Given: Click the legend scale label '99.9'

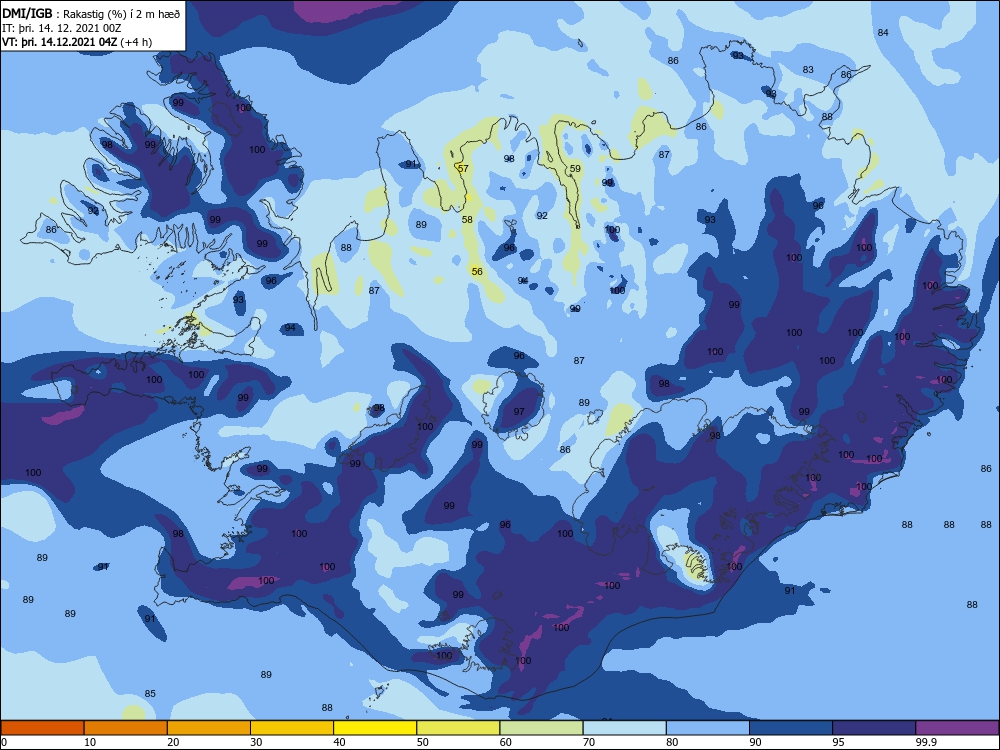Looking at the screenshot, I should (x=926, y=742).
